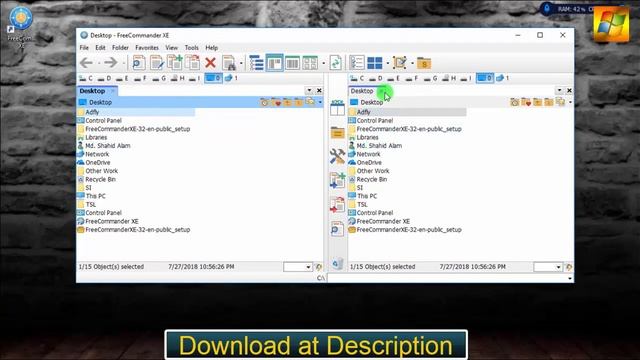The image size is (640, 360).
Task: Go back using the left arrow toolbar icon
Action: point(87,63)
